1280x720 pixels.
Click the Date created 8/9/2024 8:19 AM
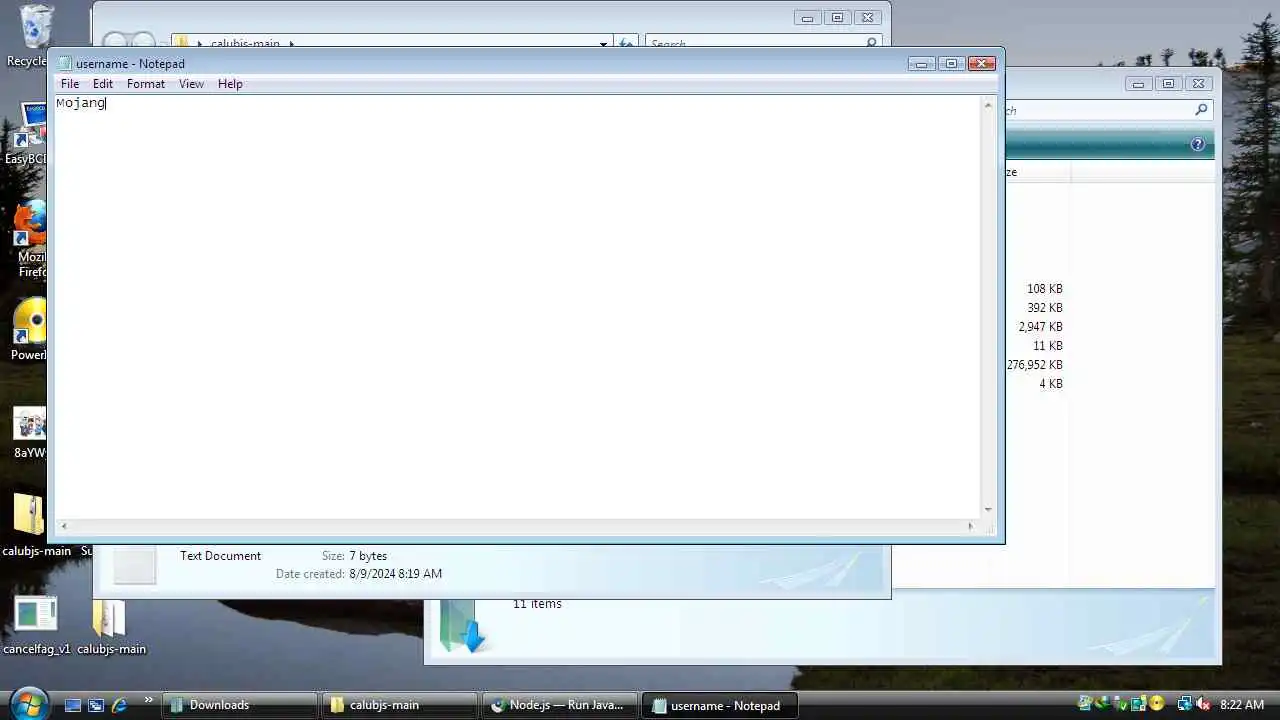pos(359,574)
